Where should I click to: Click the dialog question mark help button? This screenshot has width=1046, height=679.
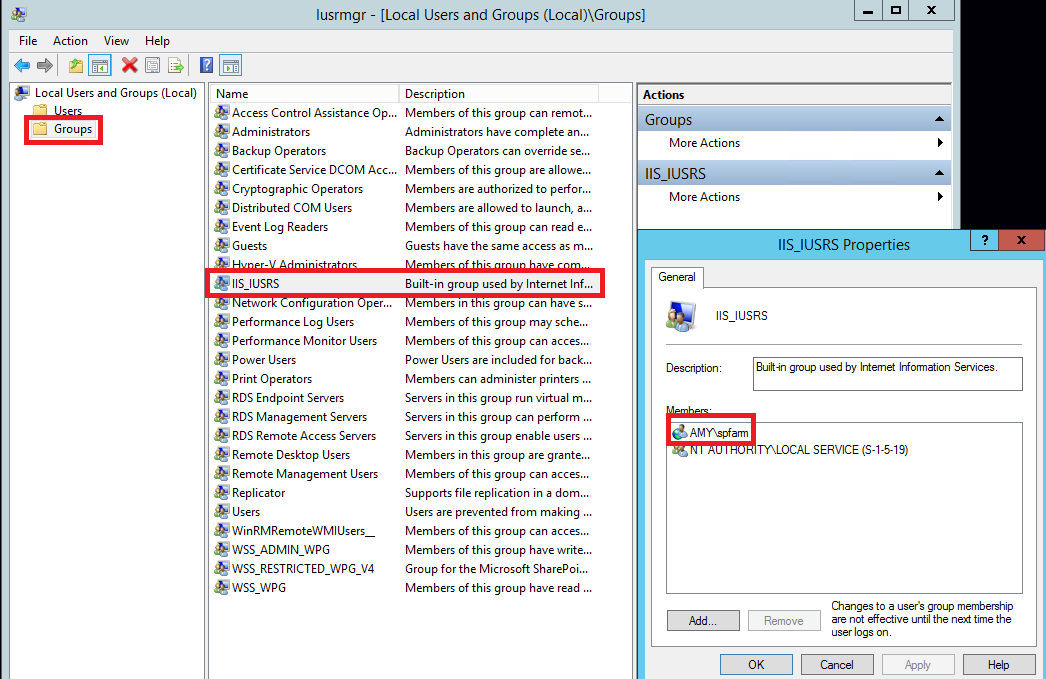(985, 241)
